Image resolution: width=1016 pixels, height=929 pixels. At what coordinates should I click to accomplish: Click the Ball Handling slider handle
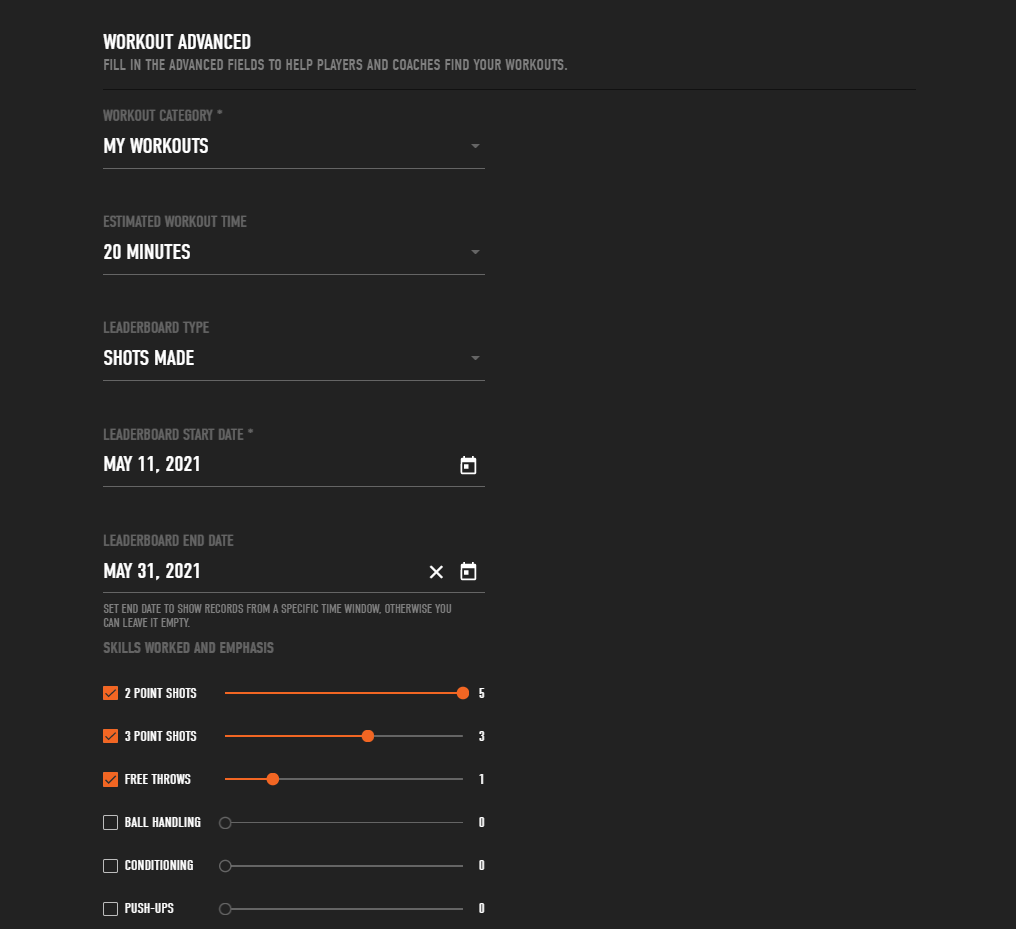pos(225,822)
